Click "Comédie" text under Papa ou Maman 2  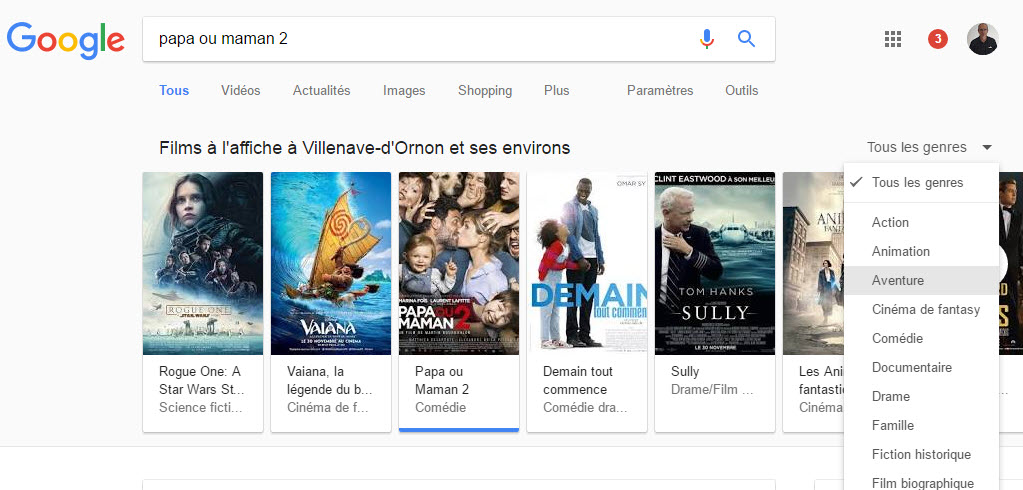(440, 408)
